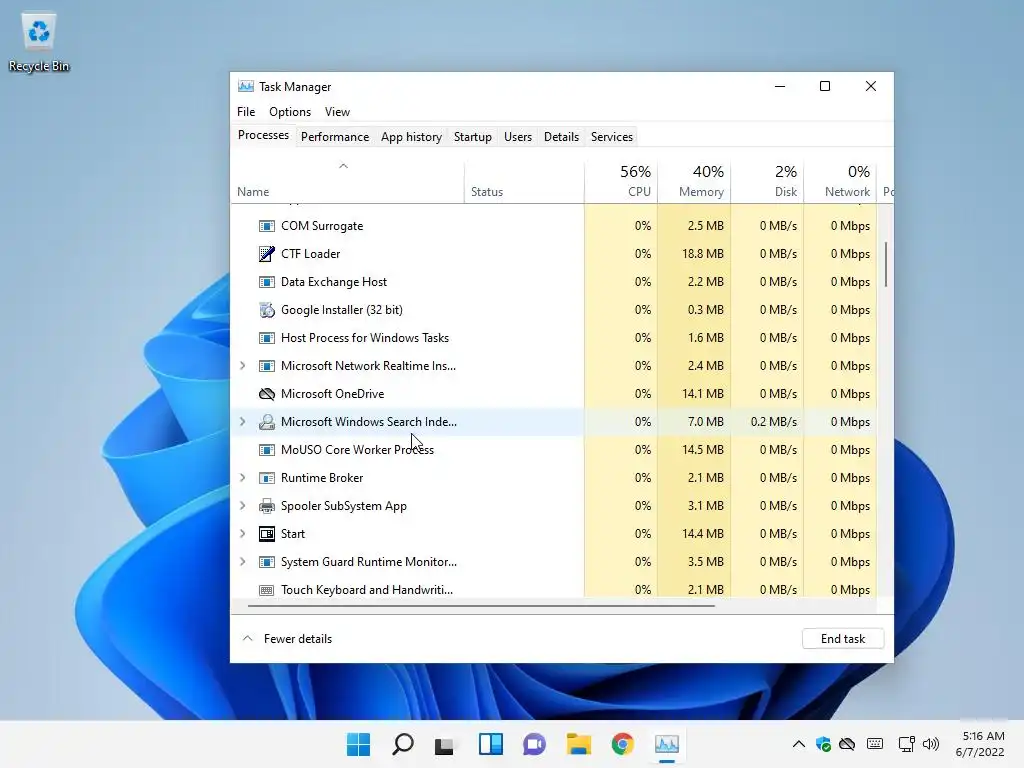Select the CTF Loader 18.8 MB memory cell
1024x768 pixels.
pyautogui.click(x=694, y=254)
